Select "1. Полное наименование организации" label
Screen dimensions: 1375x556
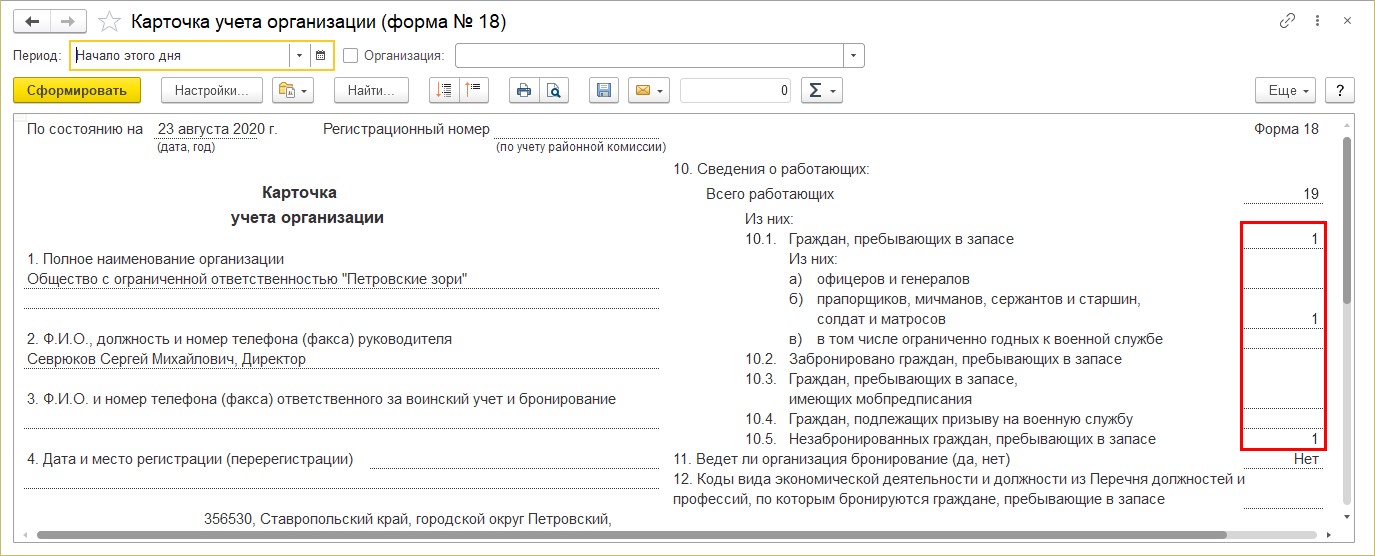tap(156, 259)
